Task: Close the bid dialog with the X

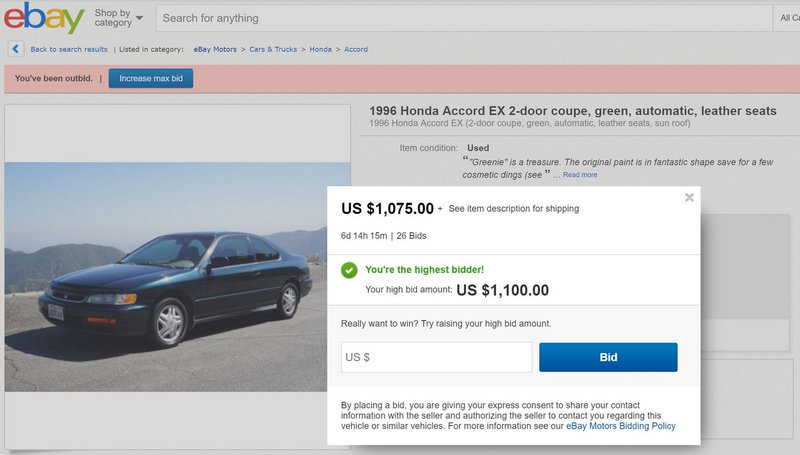Action: click(x=689, y=198)
